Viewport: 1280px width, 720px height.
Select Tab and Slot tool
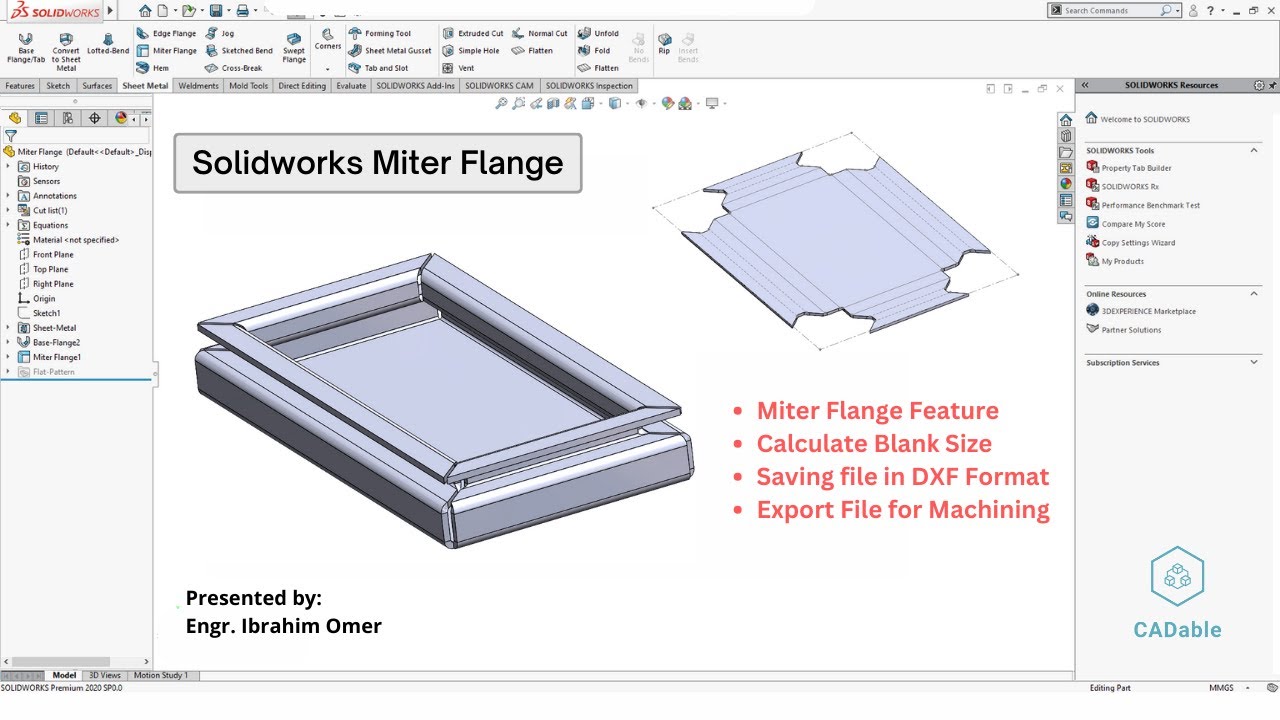379,68
